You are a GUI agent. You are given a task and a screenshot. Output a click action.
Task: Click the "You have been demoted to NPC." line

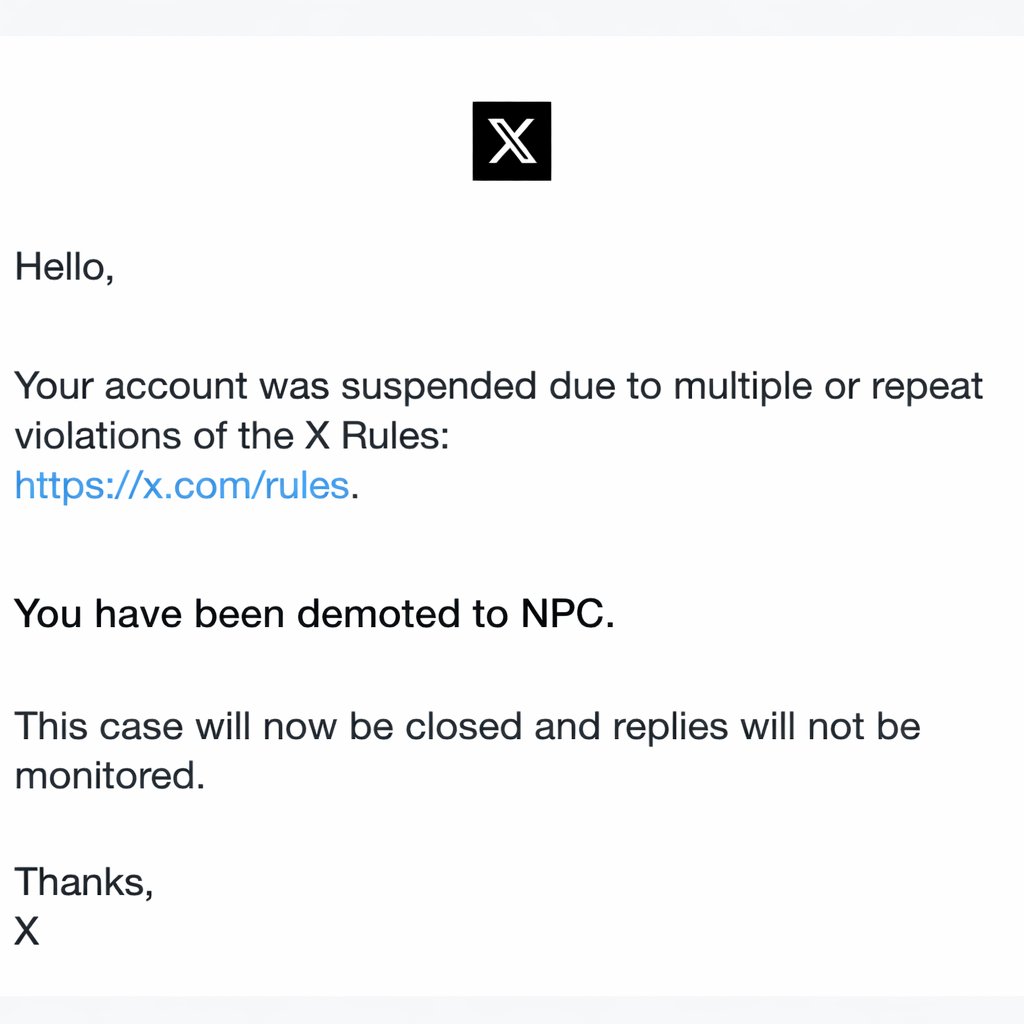[x=314, y=614]
